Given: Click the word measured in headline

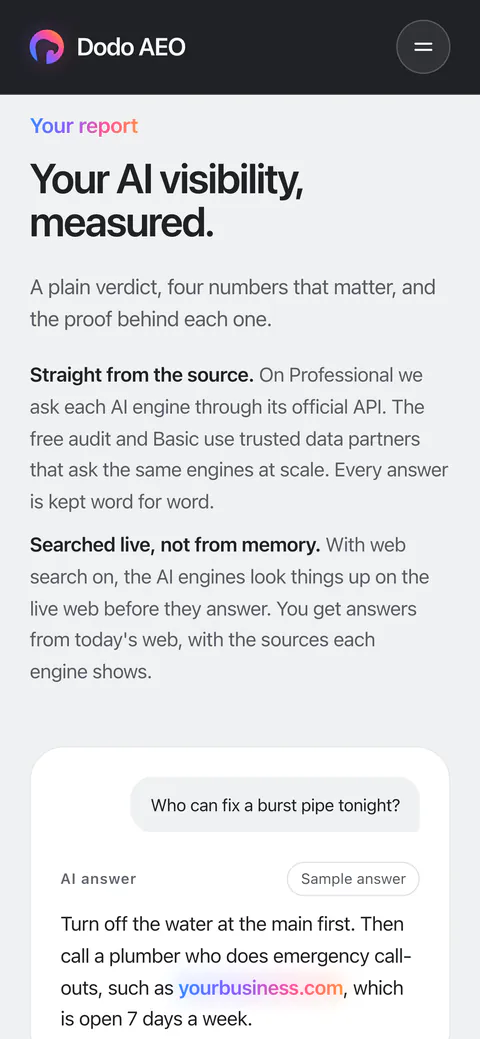Looking at the screenshot, I should 122,224.
